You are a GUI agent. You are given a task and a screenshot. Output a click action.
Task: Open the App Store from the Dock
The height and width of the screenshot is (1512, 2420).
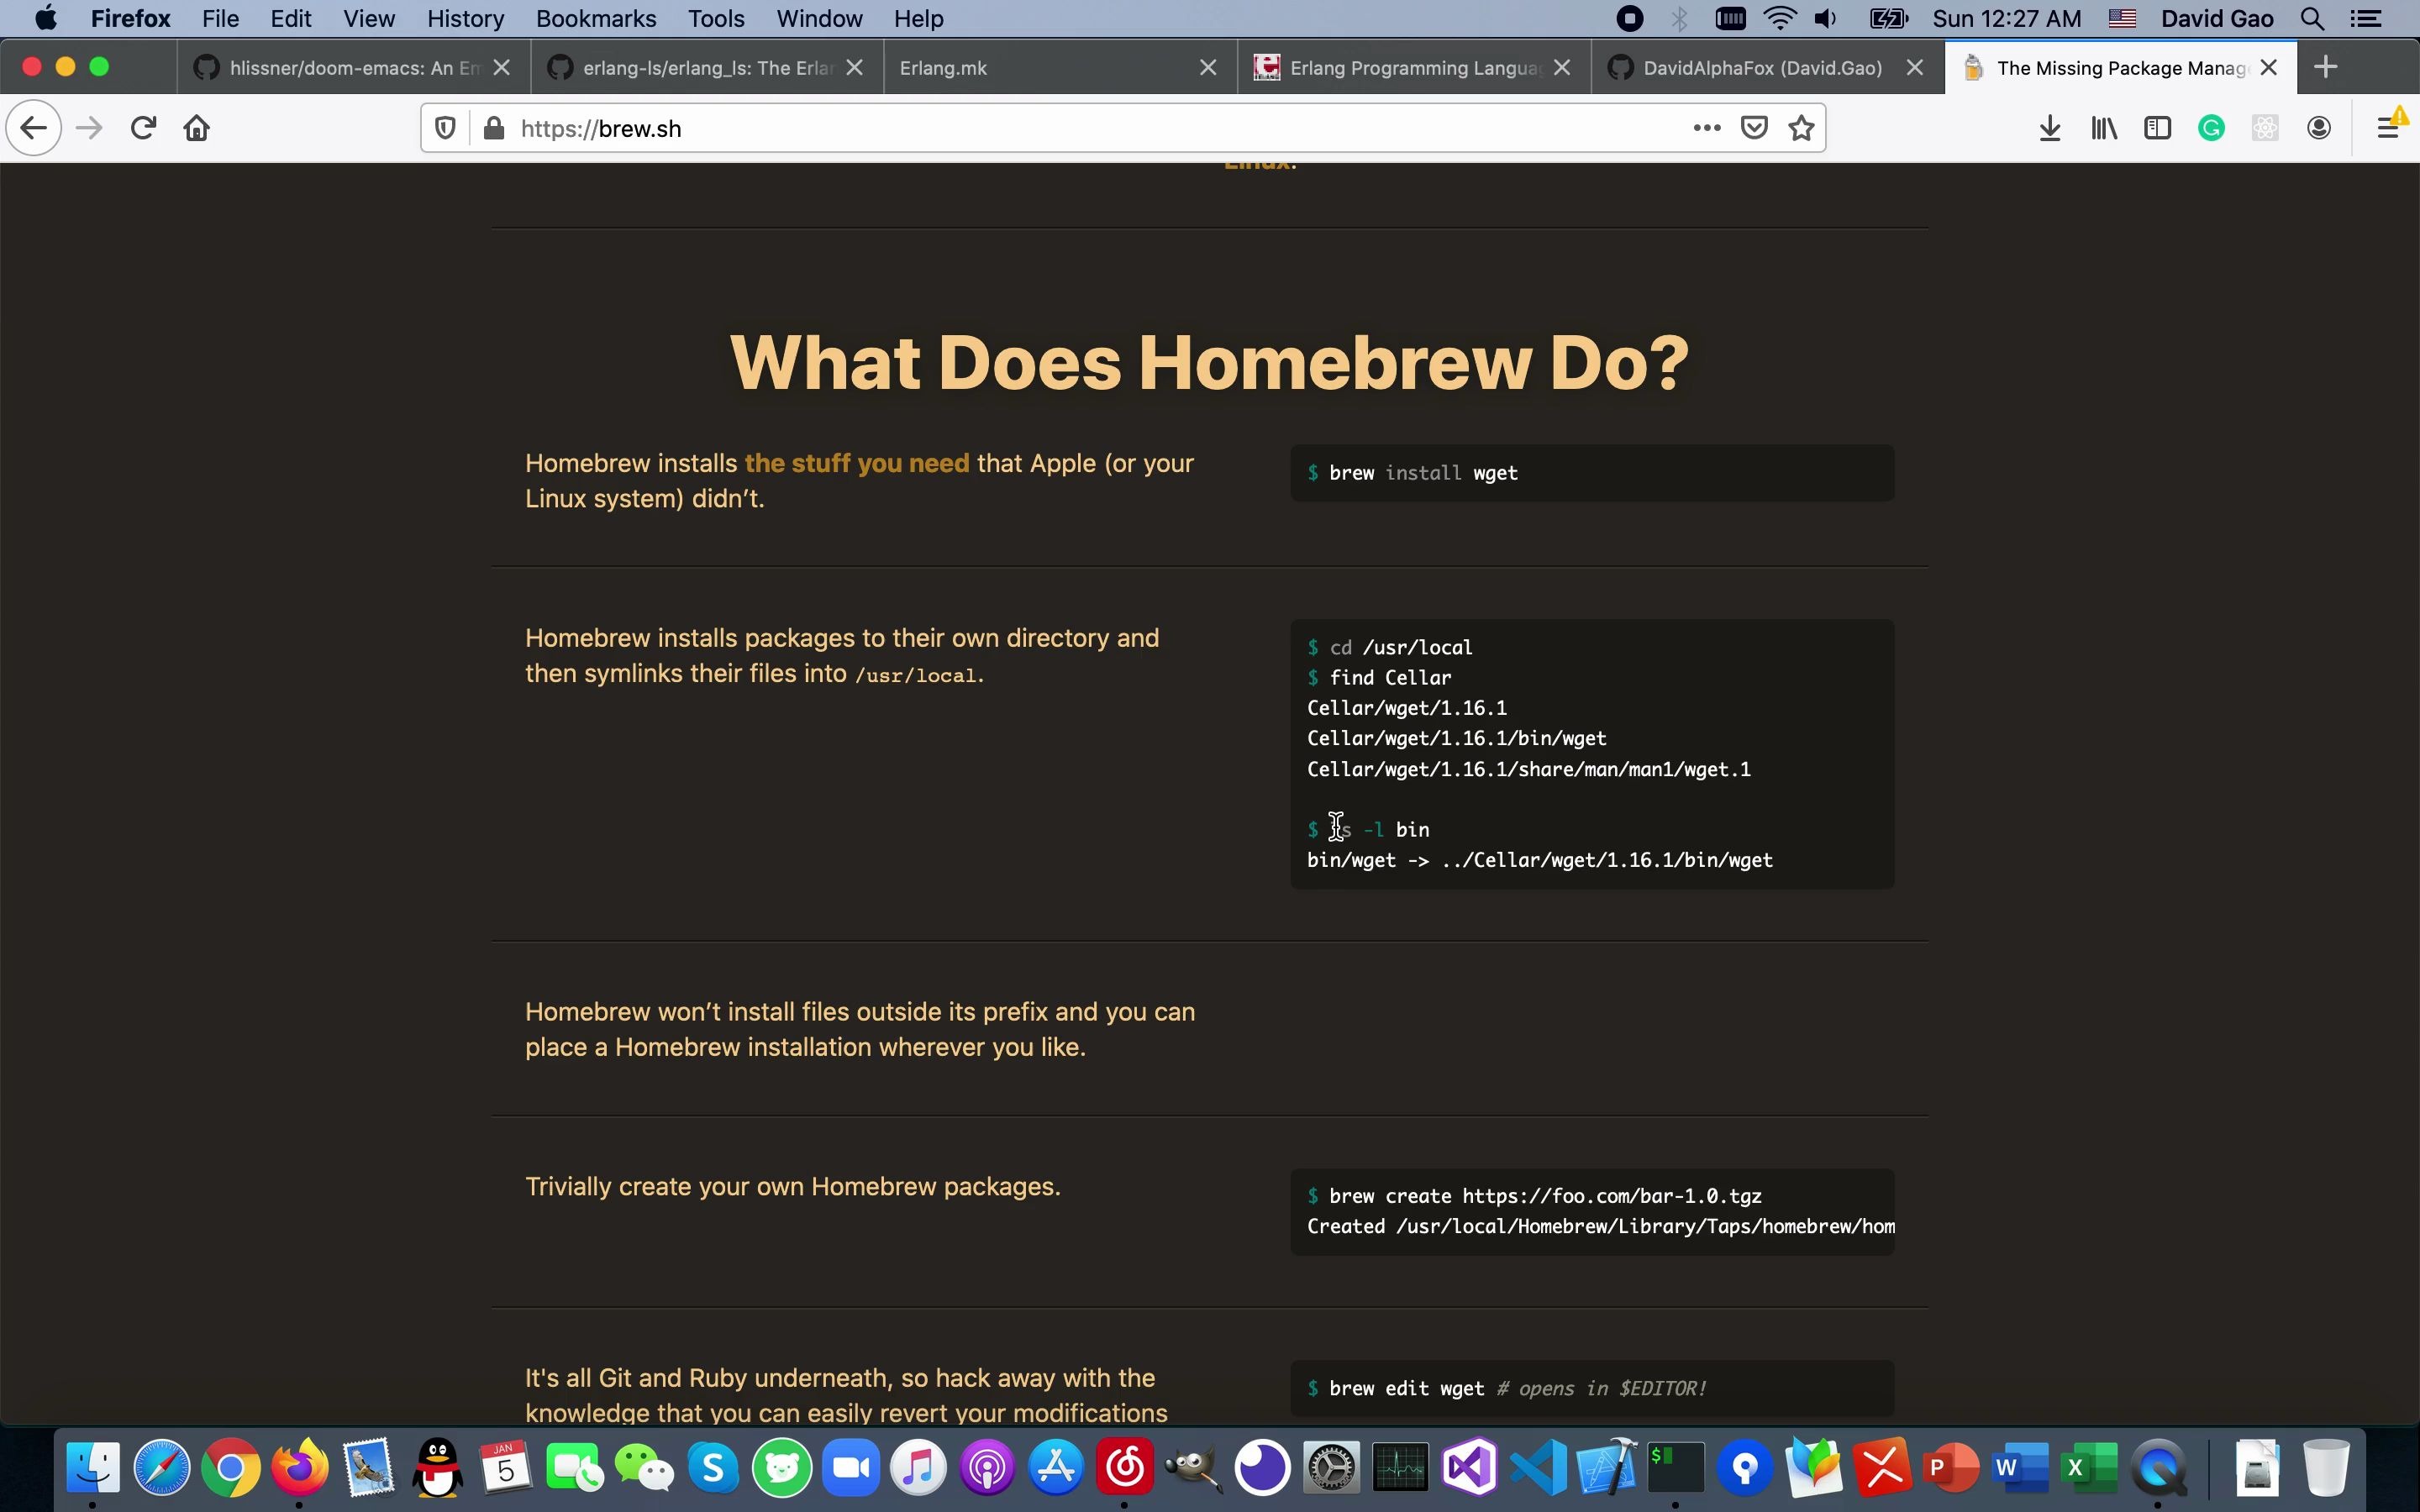click(1056, 1467)
